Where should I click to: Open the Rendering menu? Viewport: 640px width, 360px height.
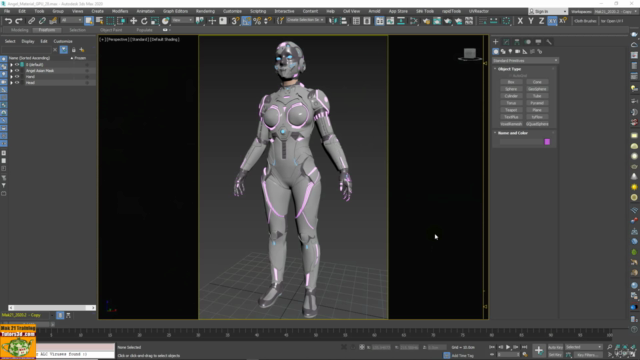click(x=205, y=11)
